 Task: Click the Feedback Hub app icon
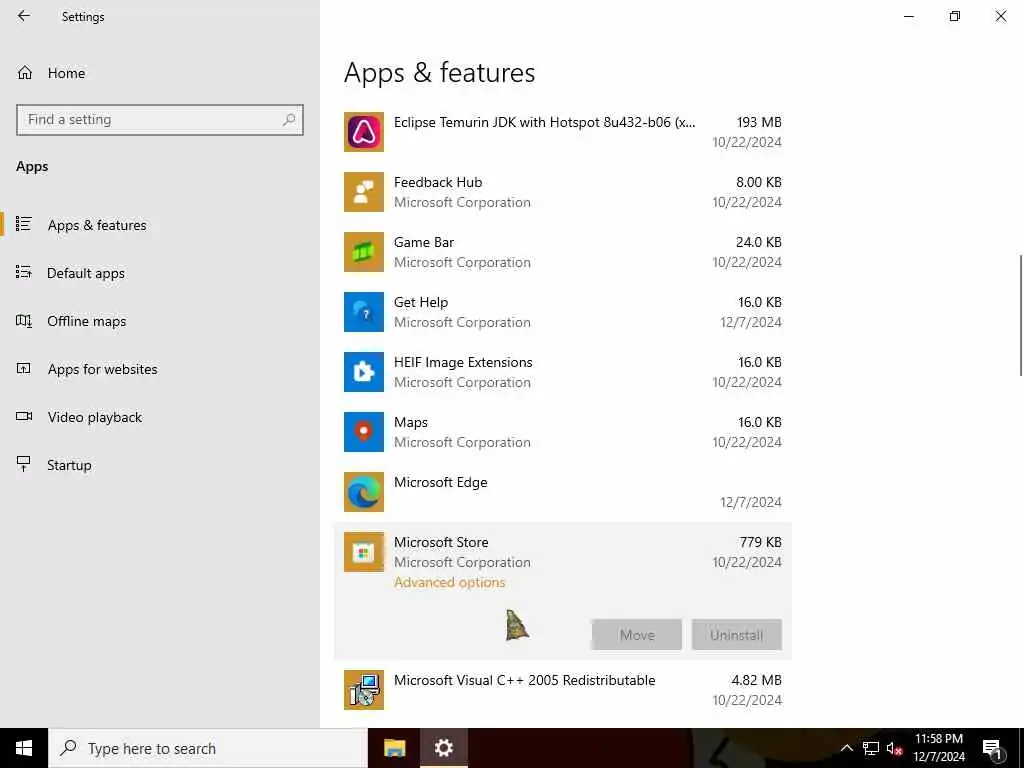364,192
